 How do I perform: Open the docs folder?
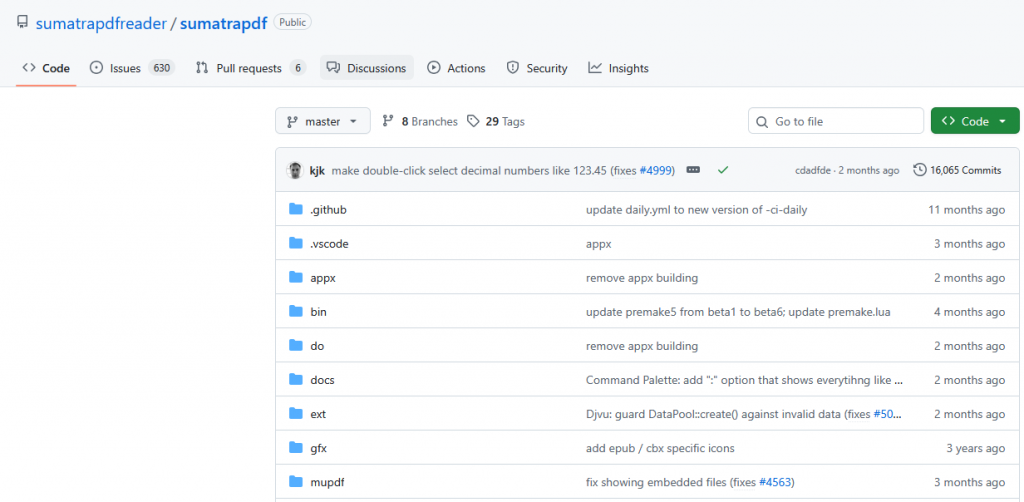pos(322,380)
